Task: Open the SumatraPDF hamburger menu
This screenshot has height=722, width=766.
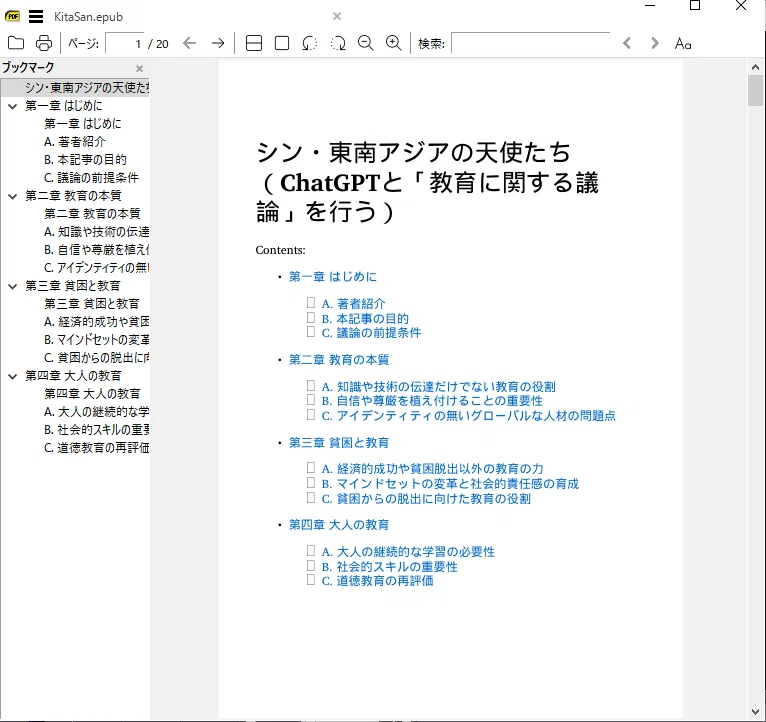Action: (x=36, y=17)
